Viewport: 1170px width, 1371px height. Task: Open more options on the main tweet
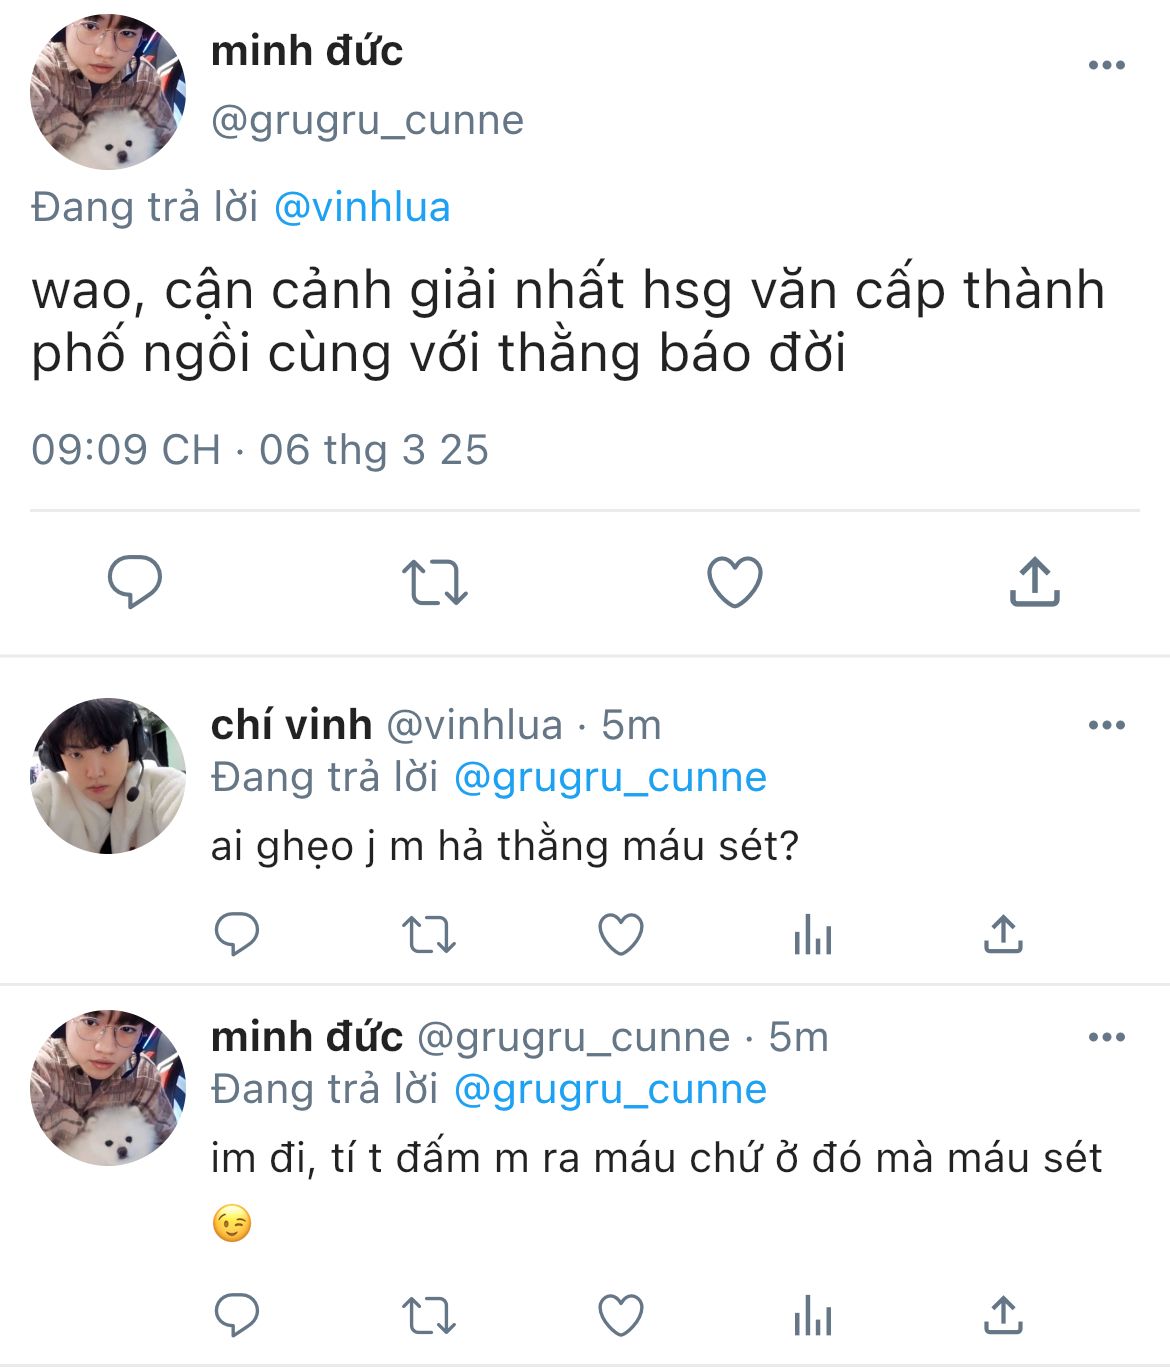click(1107, 66)
